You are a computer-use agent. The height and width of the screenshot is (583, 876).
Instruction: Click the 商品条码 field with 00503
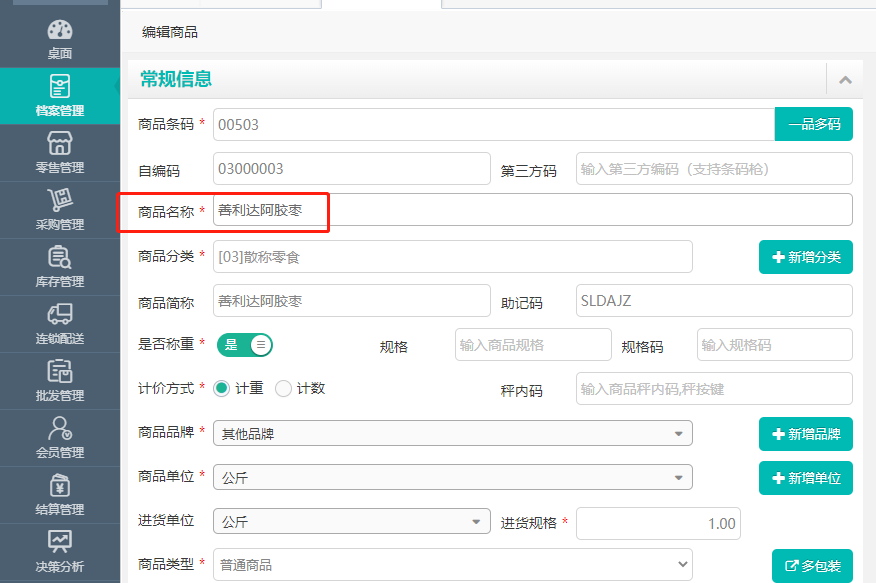(494, 125)
